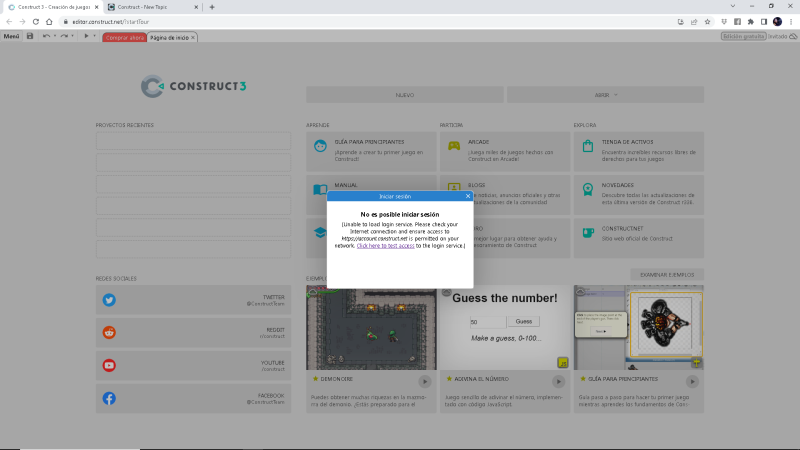Open a new browser tab

coord(212,7)
